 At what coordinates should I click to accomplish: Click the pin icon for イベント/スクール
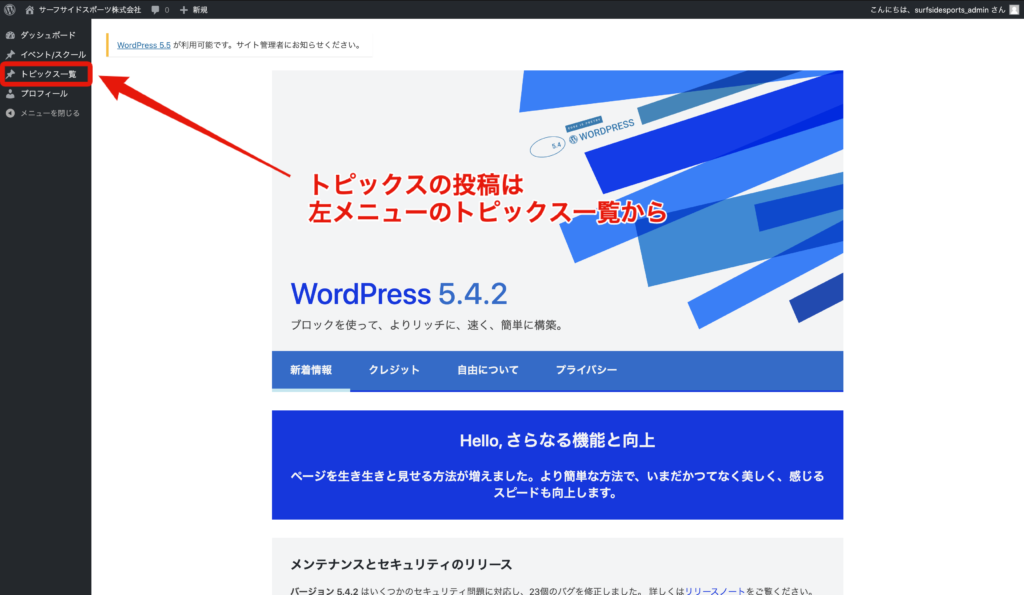(x=10, y=54)
